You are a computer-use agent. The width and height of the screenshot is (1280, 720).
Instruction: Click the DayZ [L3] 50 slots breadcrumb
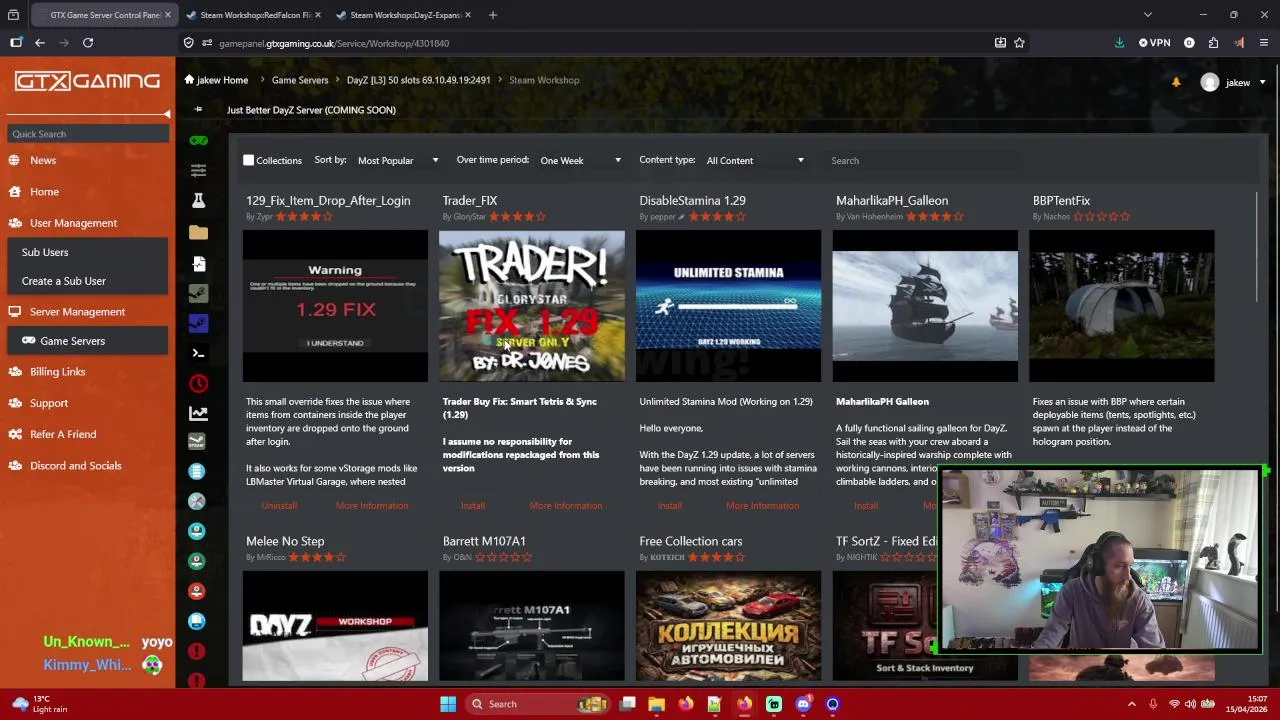click(418, 80)
